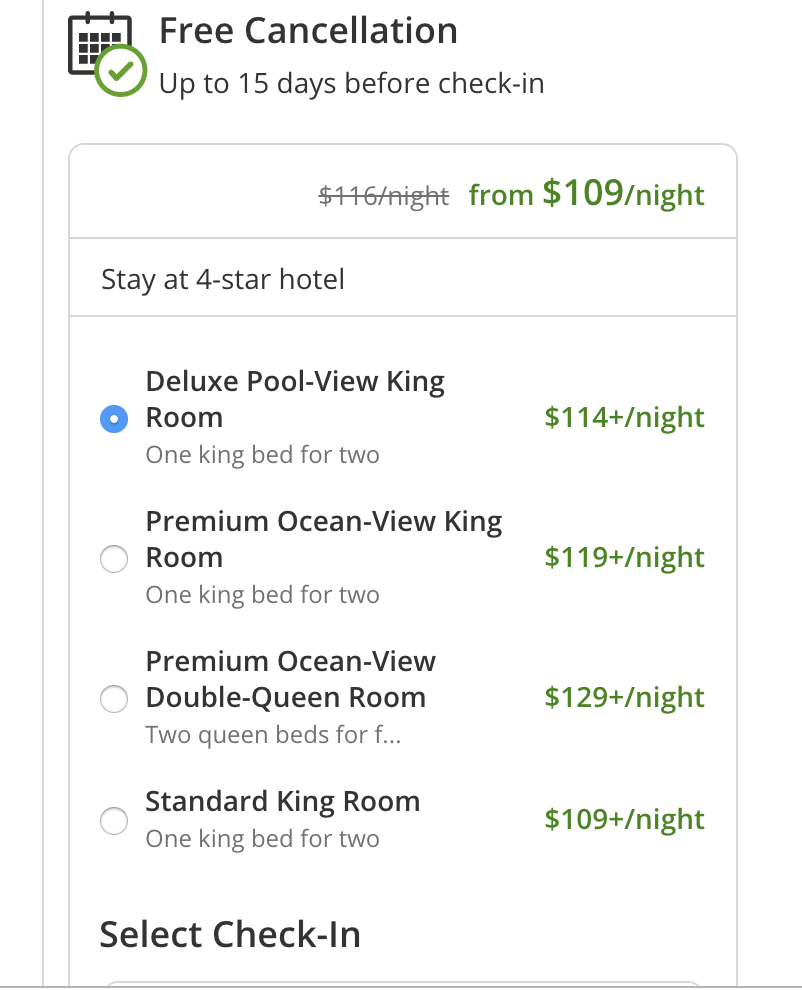Click the Up to 15 days before check-in text
Viewport: 802px width, 990px height.
click(x=352, y=85)
